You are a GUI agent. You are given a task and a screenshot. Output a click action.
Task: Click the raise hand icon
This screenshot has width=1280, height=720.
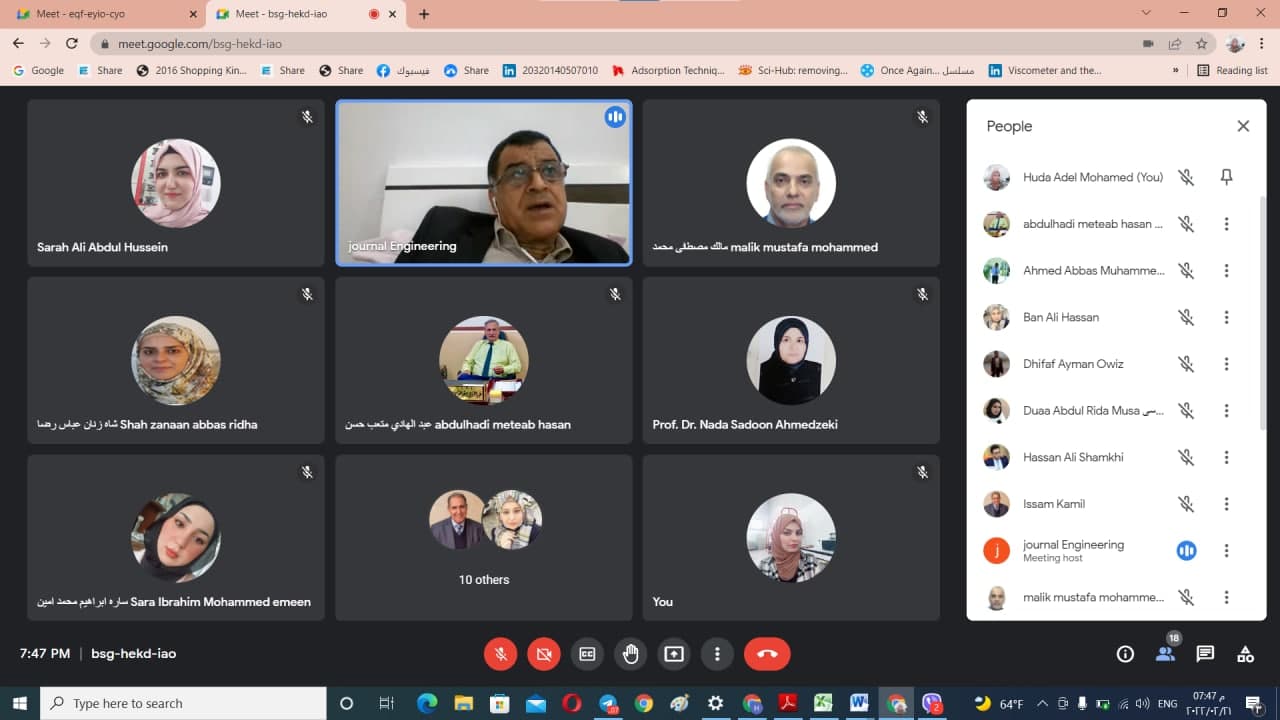(631, 654)
